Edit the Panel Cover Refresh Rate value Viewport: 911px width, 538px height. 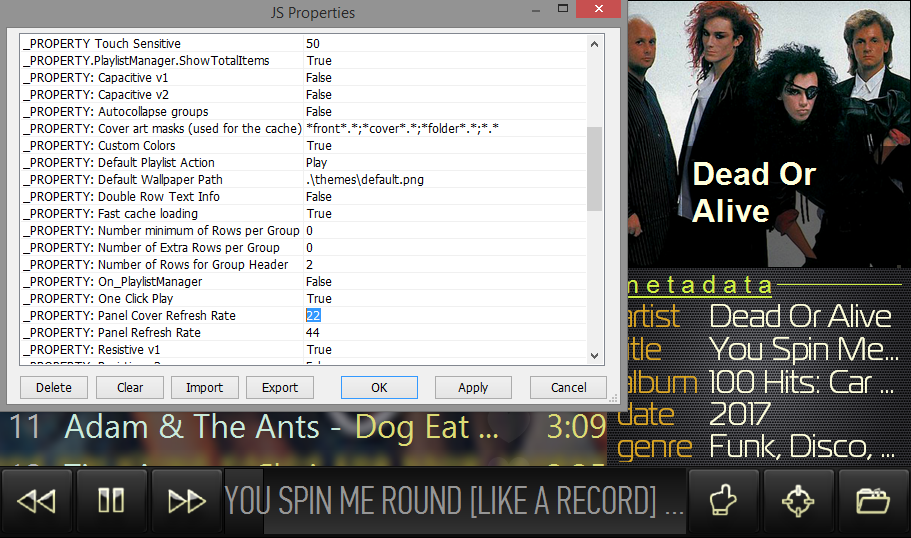314,316
